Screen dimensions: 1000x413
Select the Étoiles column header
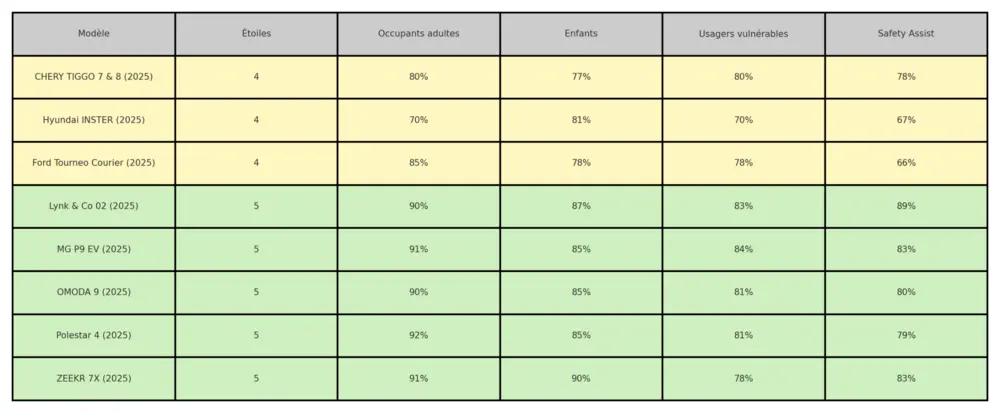point(256,34)
